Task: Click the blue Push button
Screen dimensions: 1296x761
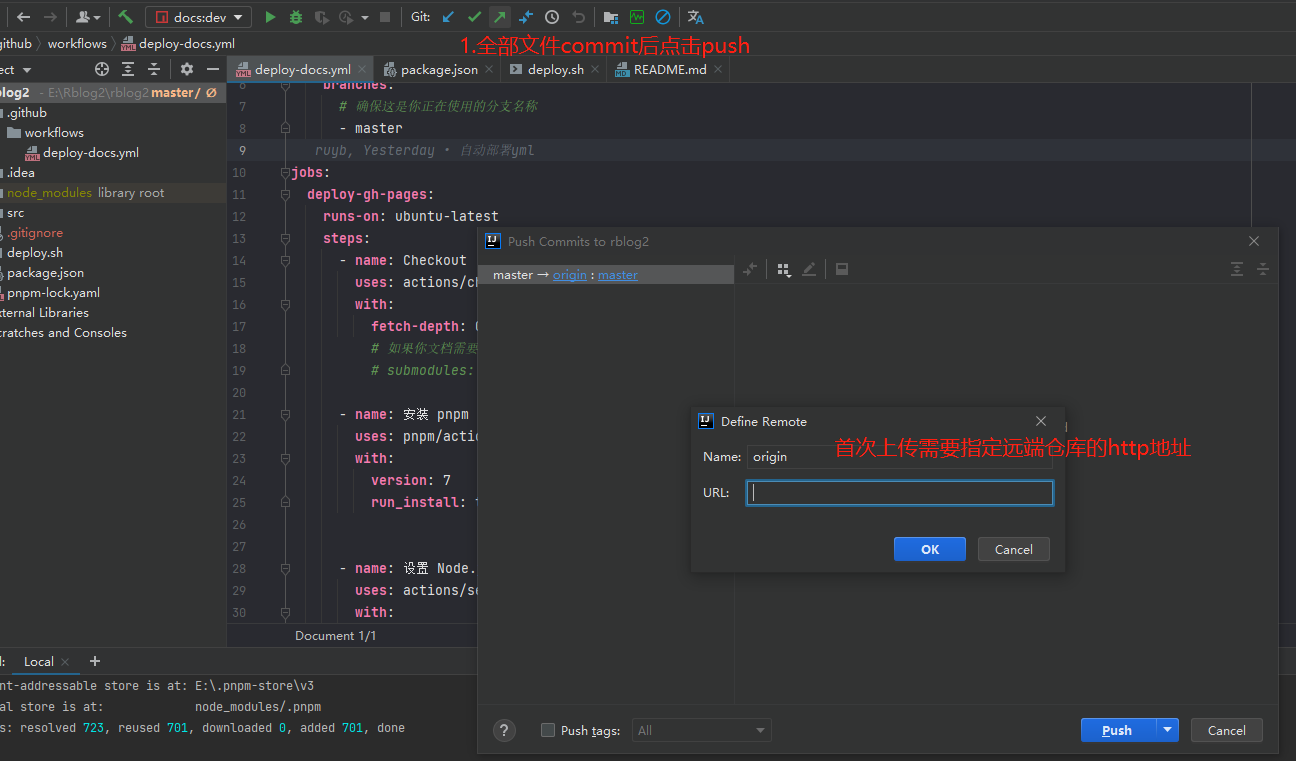Action: pos(1118,730)
